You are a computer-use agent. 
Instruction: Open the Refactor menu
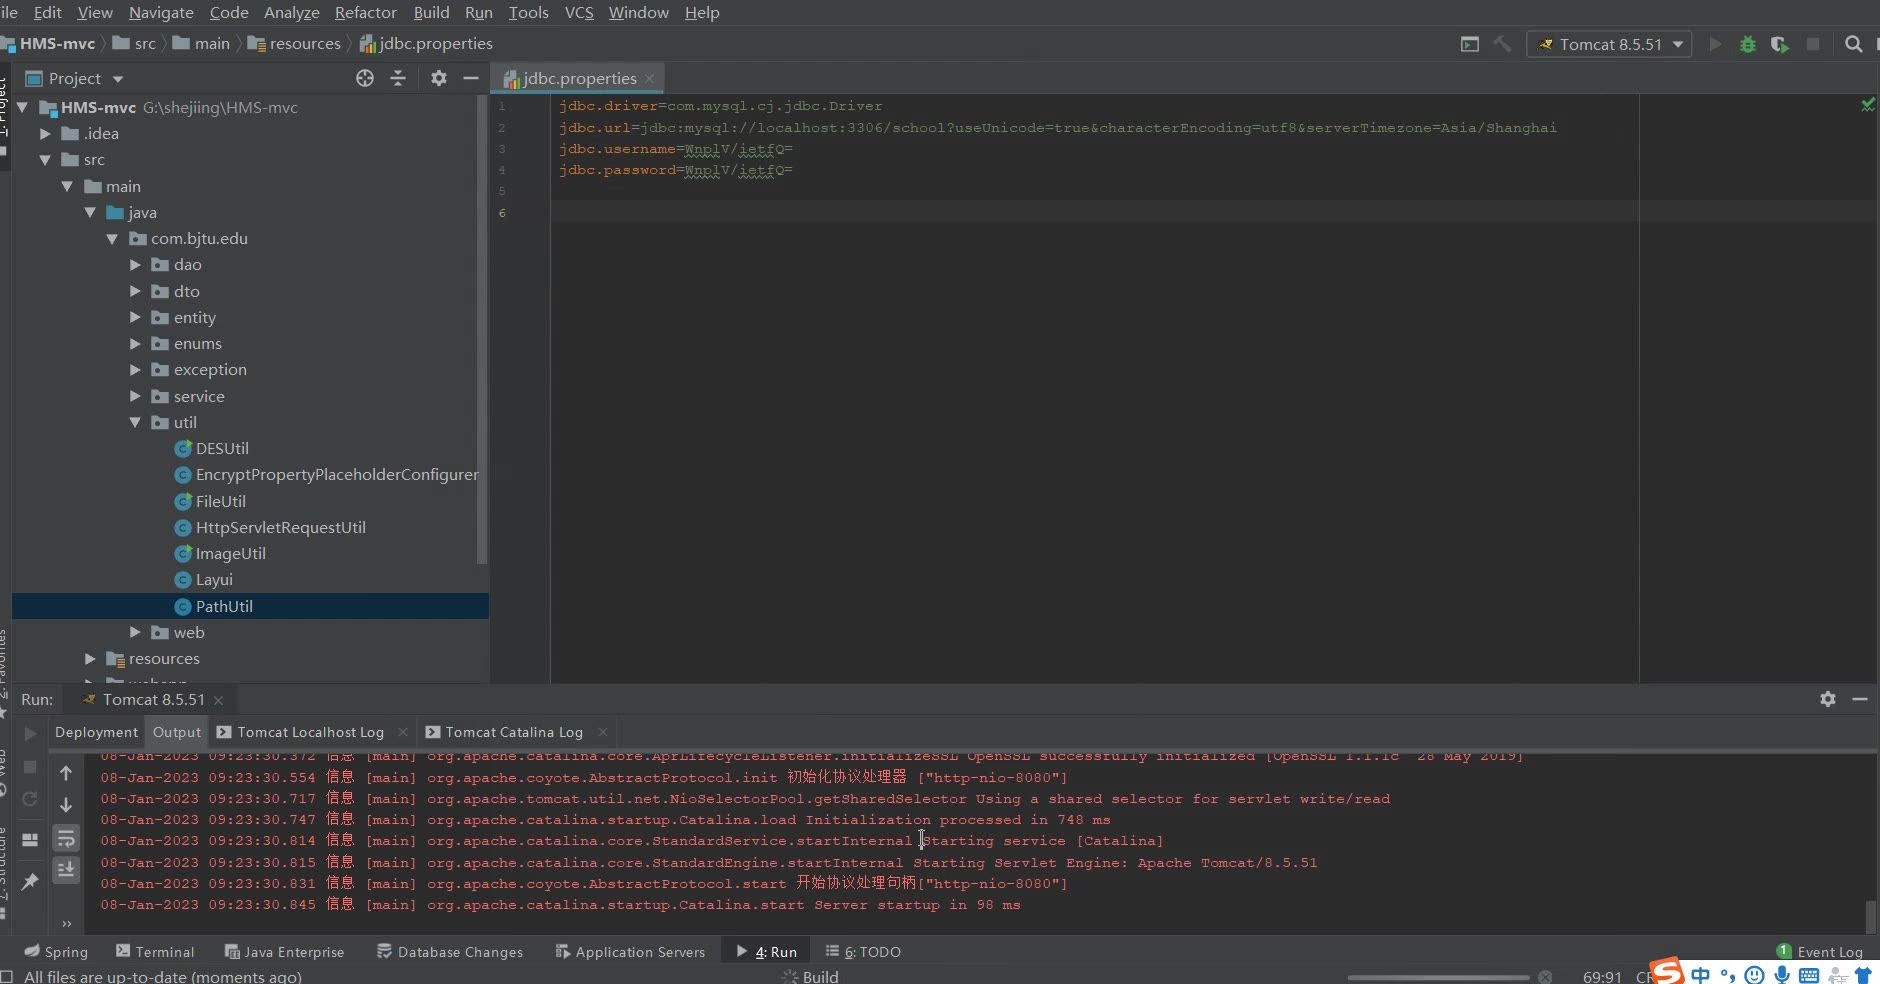tap(365, 13)
